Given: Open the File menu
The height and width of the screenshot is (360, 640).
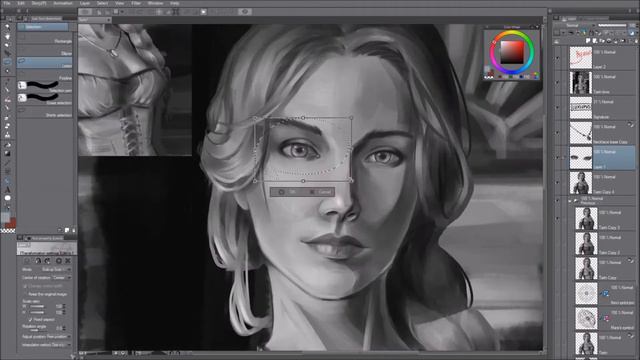Looking at the screenshot, I should [x=7, y=3].
